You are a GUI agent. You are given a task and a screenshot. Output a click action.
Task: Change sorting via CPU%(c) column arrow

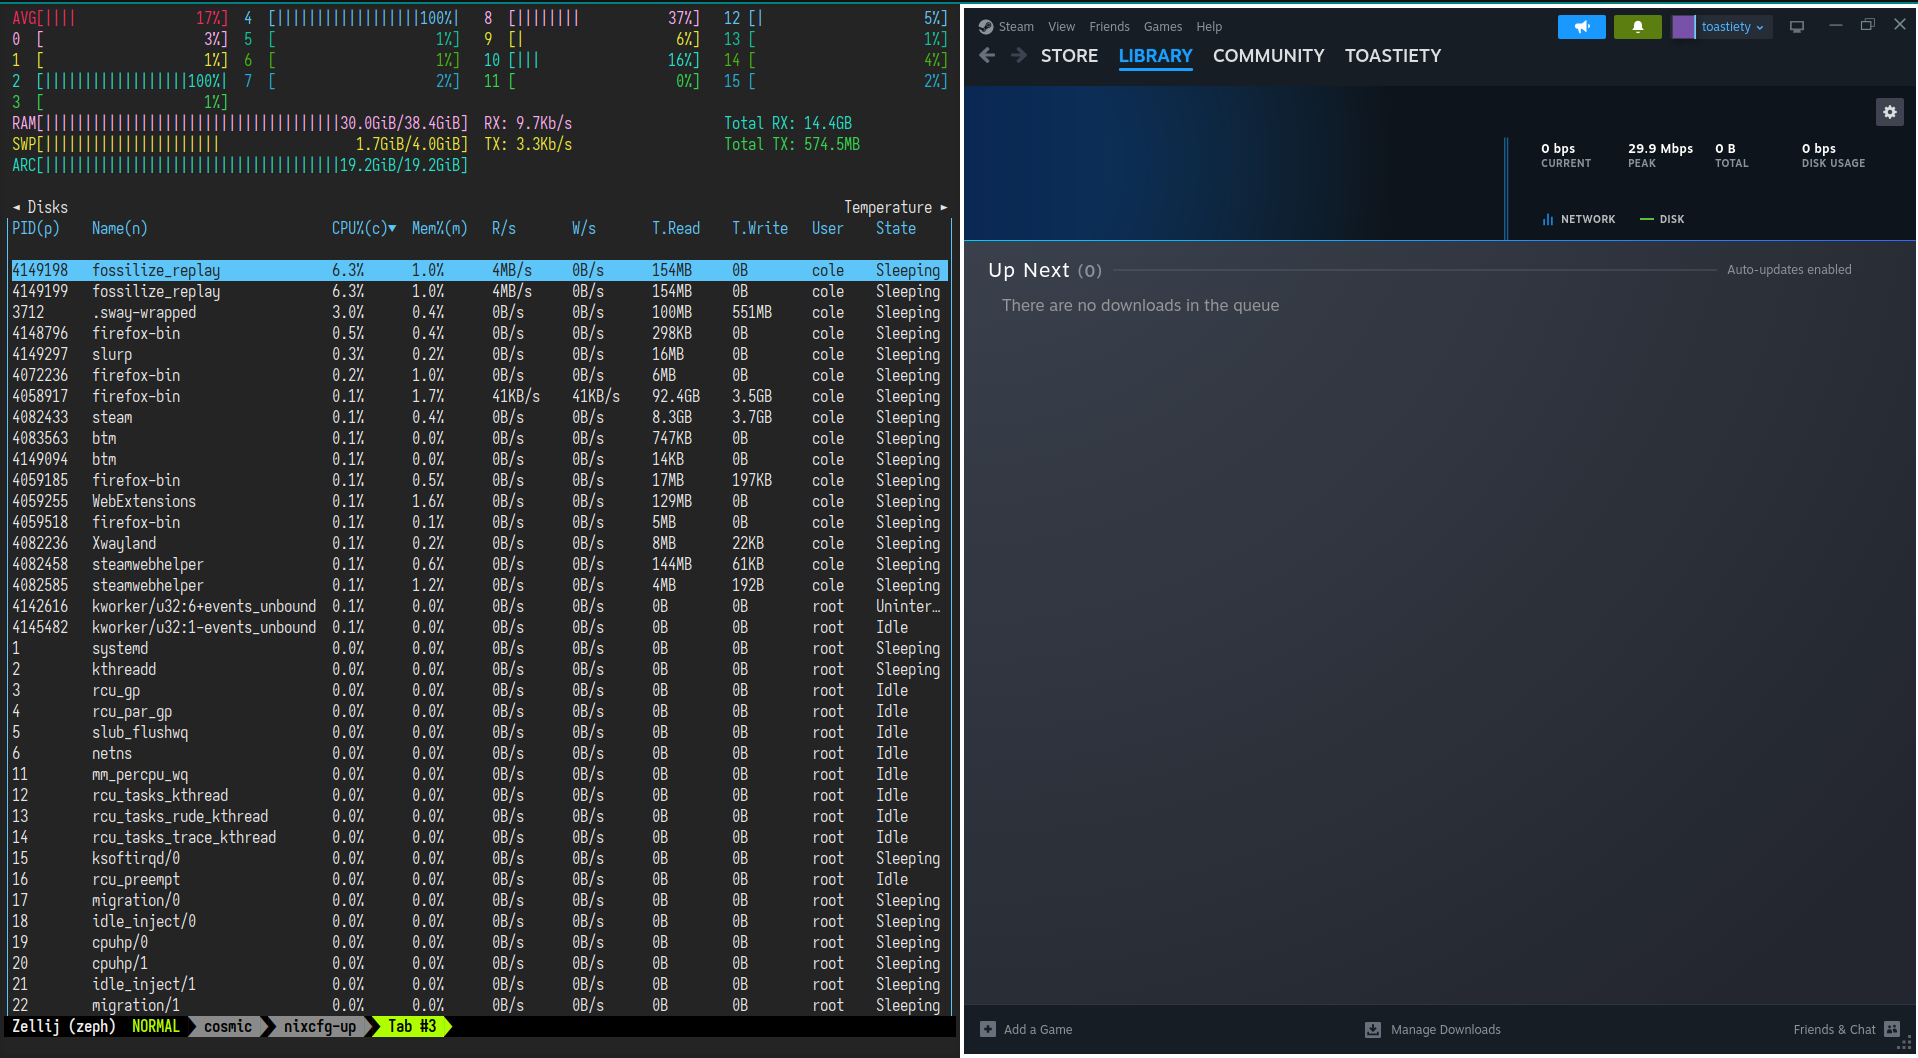389,228
